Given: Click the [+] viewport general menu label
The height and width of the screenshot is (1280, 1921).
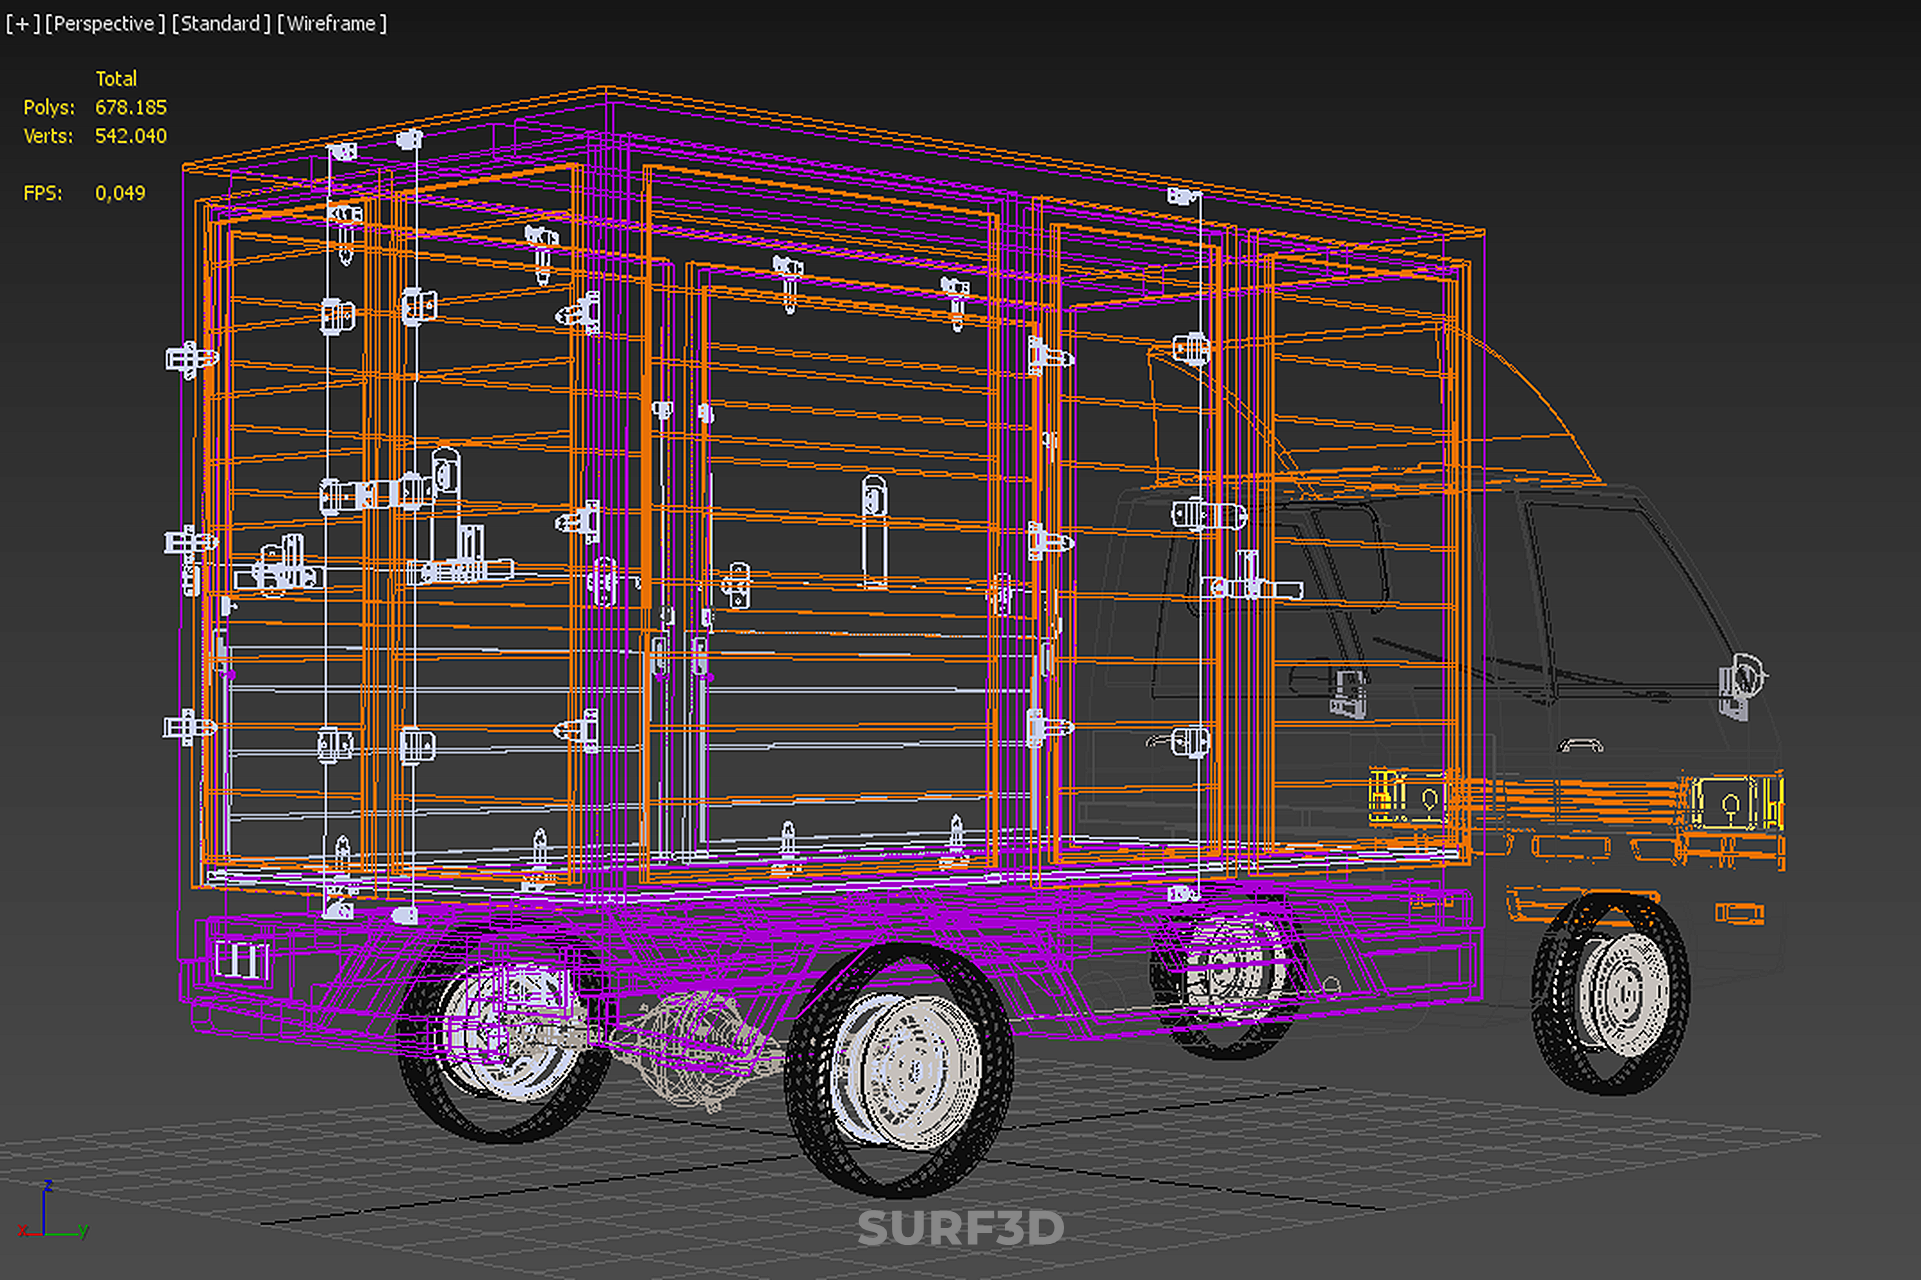Looking at the screenshot, I should tap(22, 23).
